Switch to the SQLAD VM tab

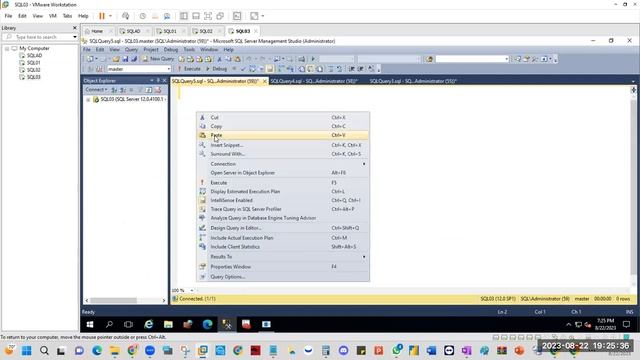[133, 31]
